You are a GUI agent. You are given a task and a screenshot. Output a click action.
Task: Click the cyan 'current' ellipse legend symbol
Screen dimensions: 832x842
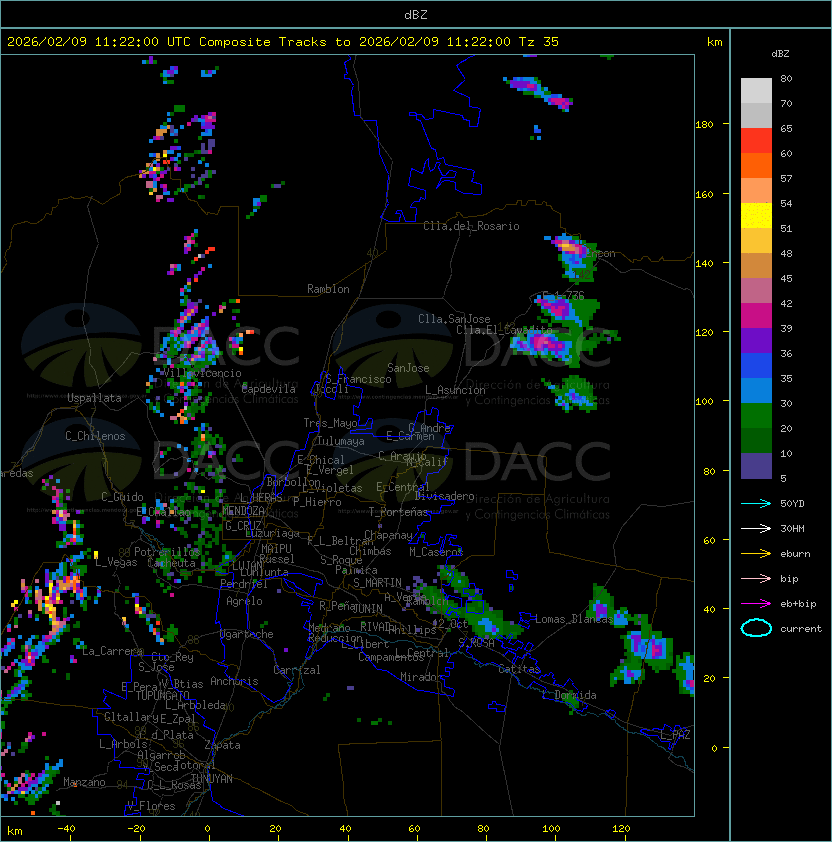pyautogui.click(x=756, y=628)
